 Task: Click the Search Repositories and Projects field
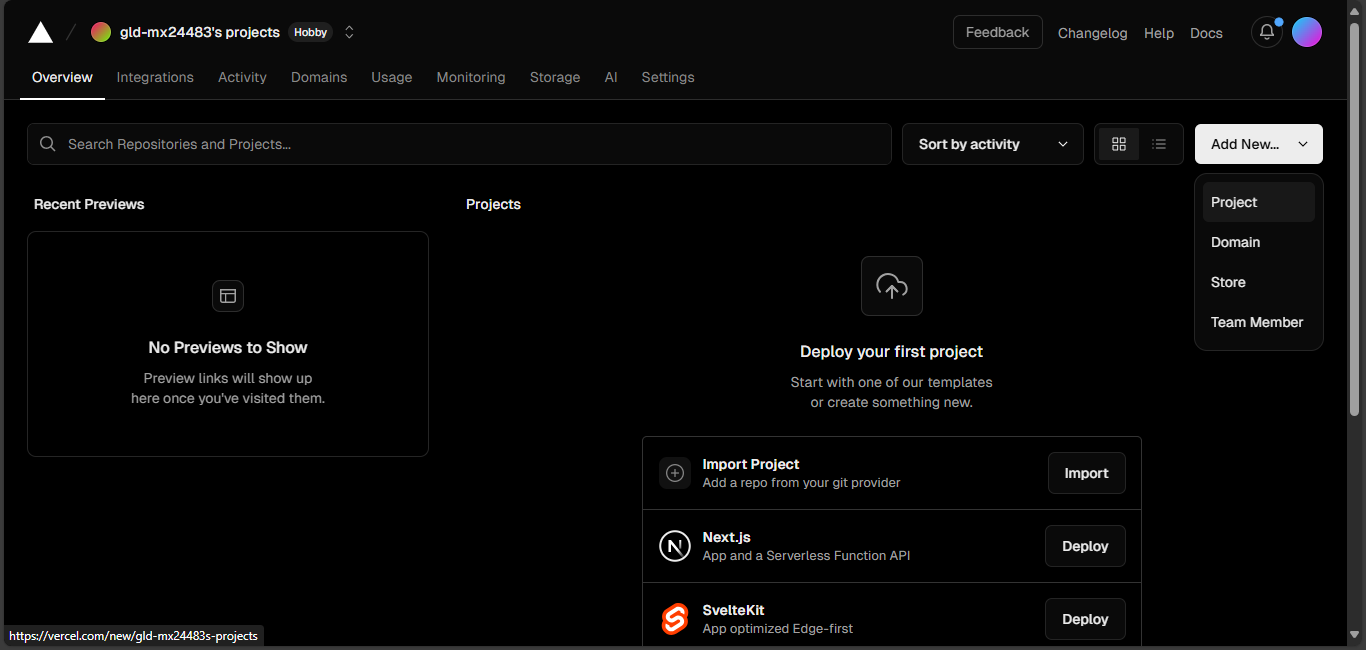tap(459, 143)
